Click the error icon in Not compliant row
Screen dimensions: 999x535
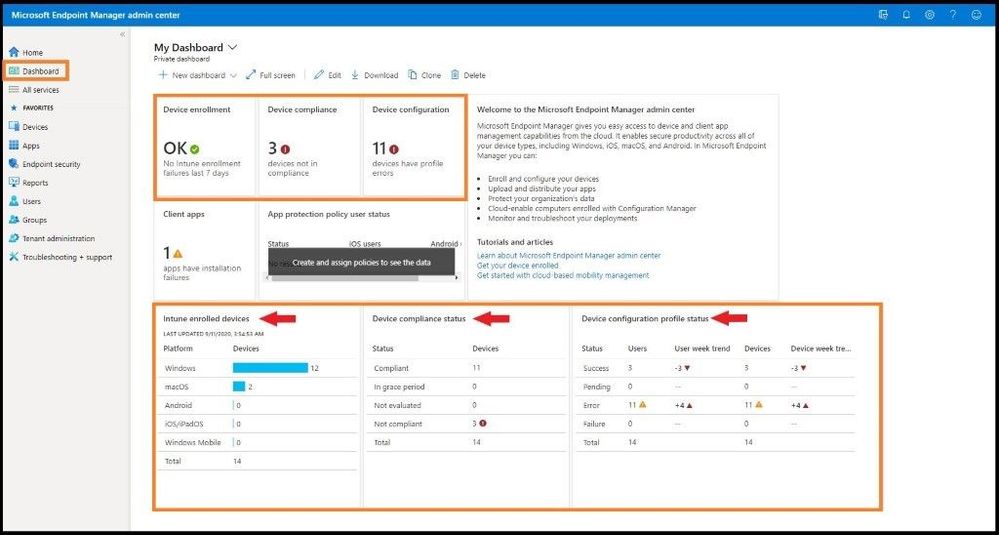tap(483, 424)
